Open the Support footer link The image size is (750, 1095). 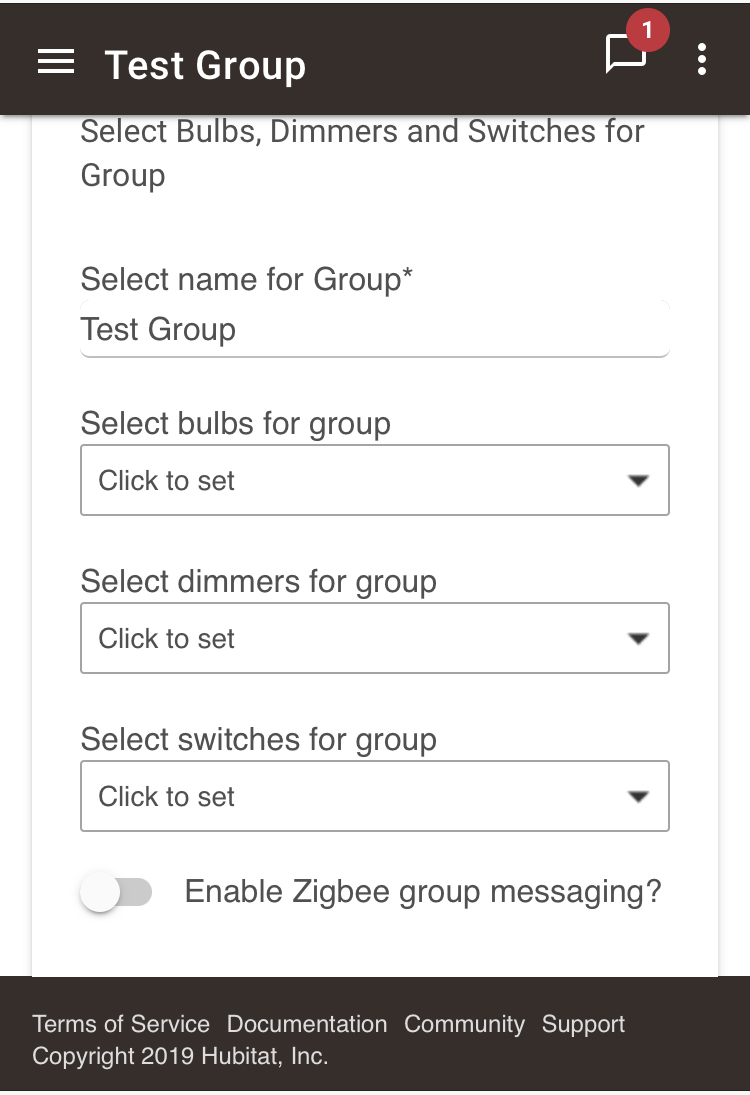583,1024
